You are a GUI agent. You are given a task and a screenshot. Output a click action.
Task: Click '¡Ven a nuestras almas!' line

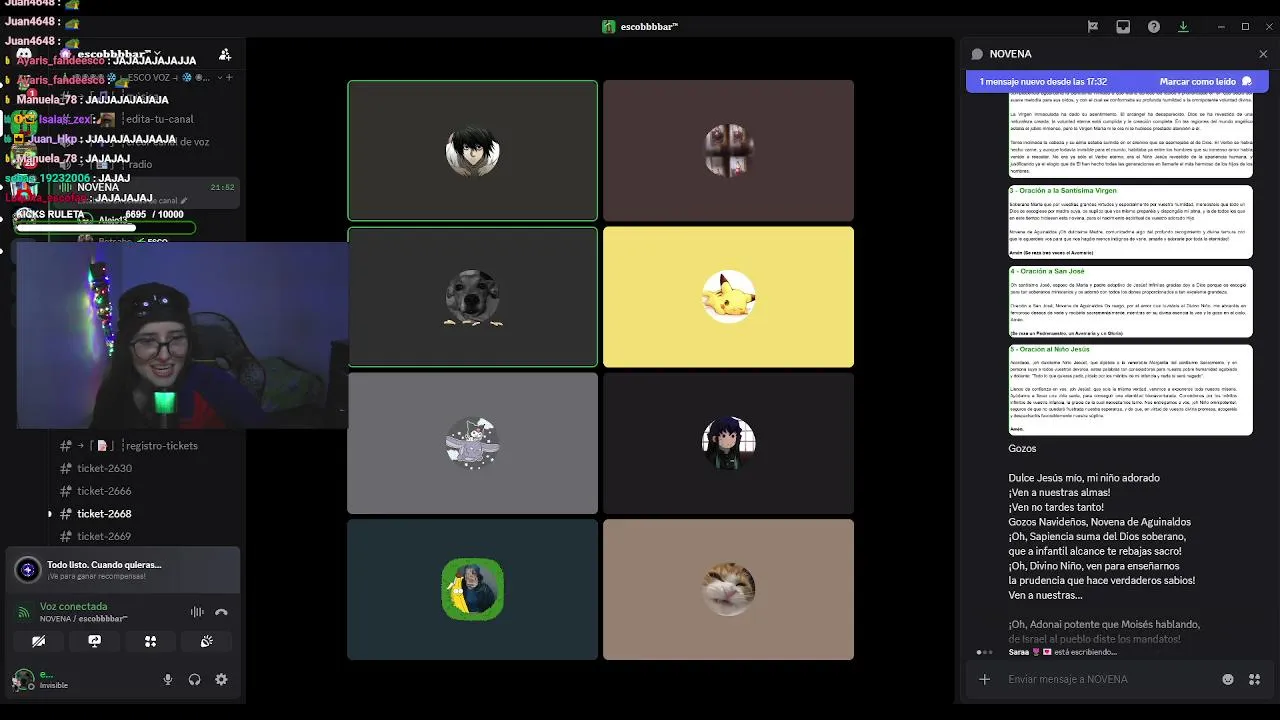tap(1059, 493)
